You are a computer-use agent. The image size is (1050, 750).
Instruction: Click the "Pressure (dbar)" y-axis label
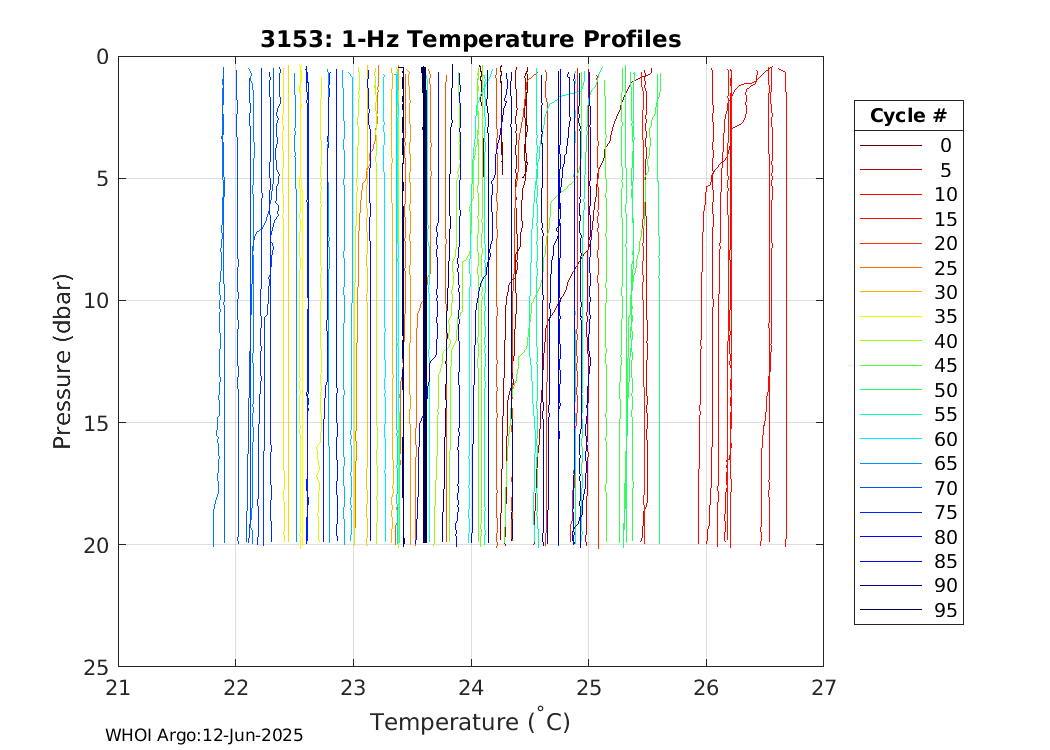coord(62,361)
